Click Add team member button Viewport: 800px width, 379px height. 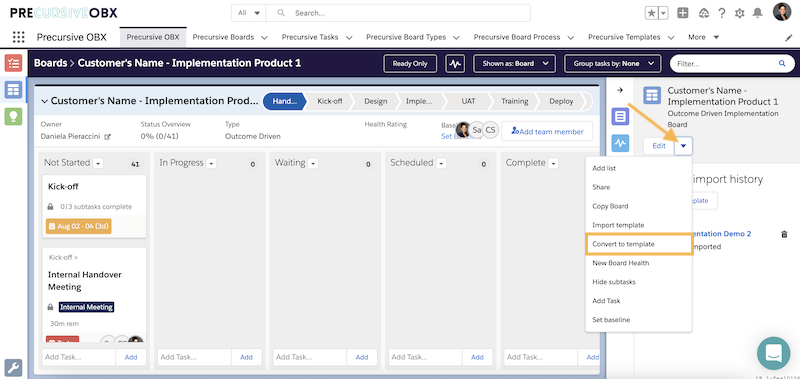[x=547, y=131]
